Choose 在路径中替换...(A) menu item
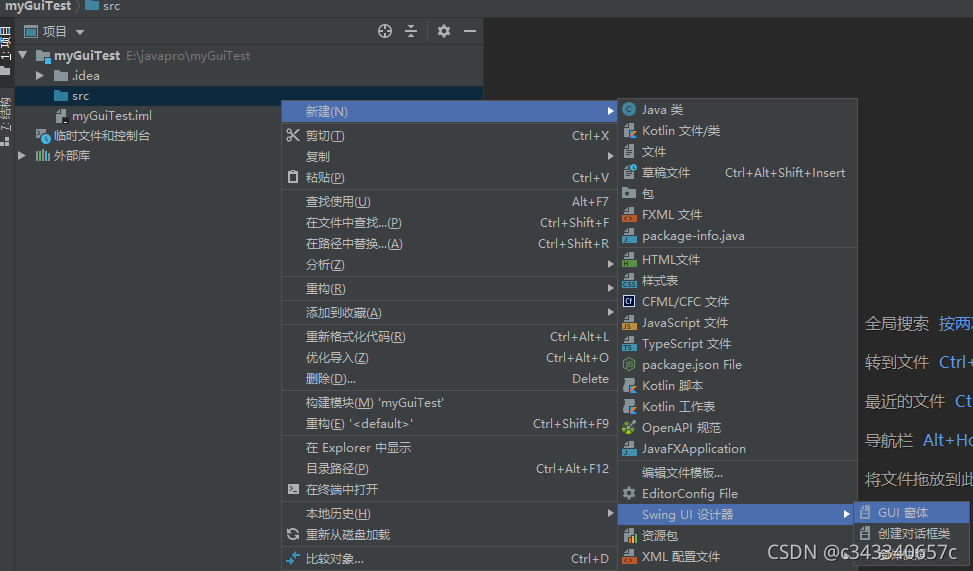973x571 pixels. pyautogui.click(x=449, y=244)
